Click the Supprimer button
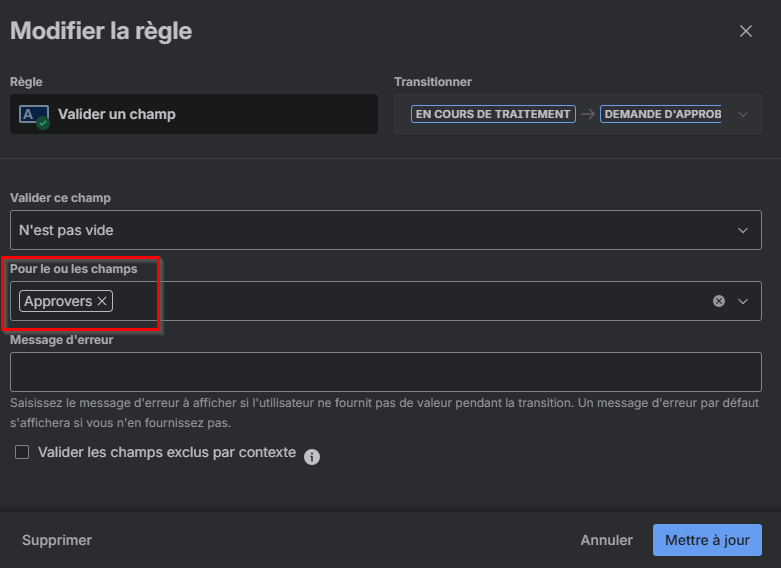 (57, 540)
